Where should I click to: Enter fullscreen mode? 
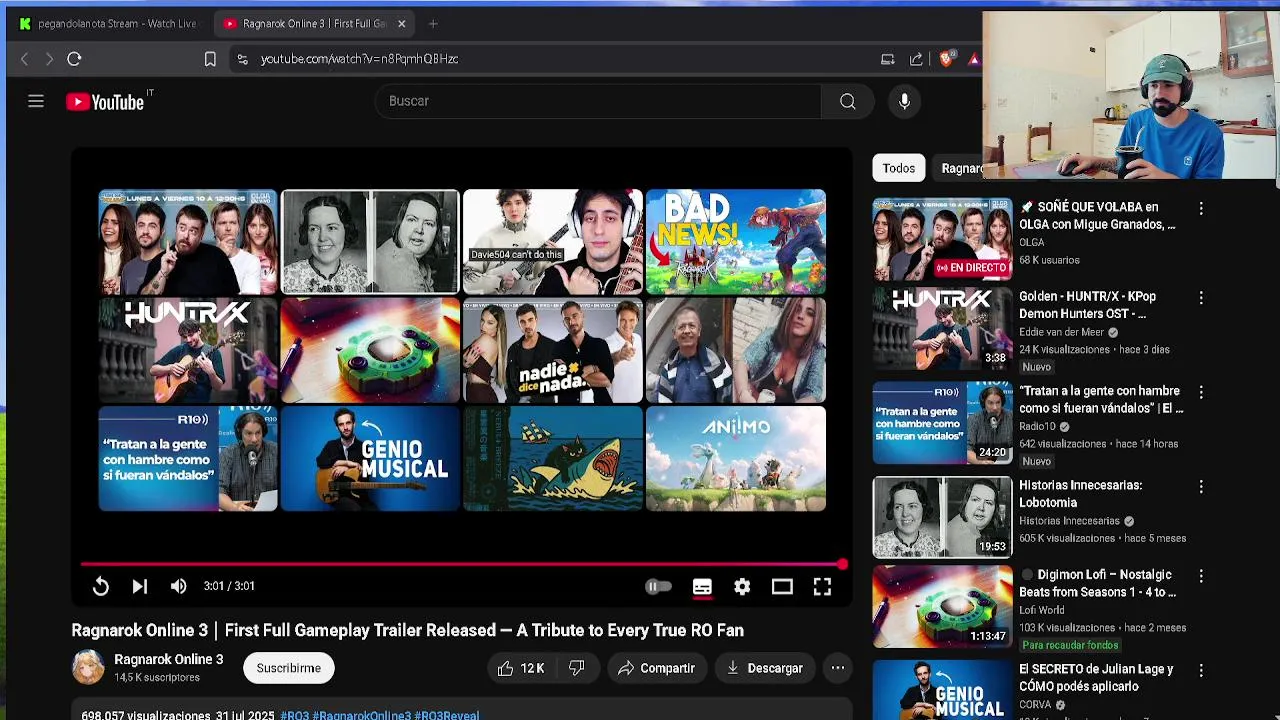click(822, 587)
